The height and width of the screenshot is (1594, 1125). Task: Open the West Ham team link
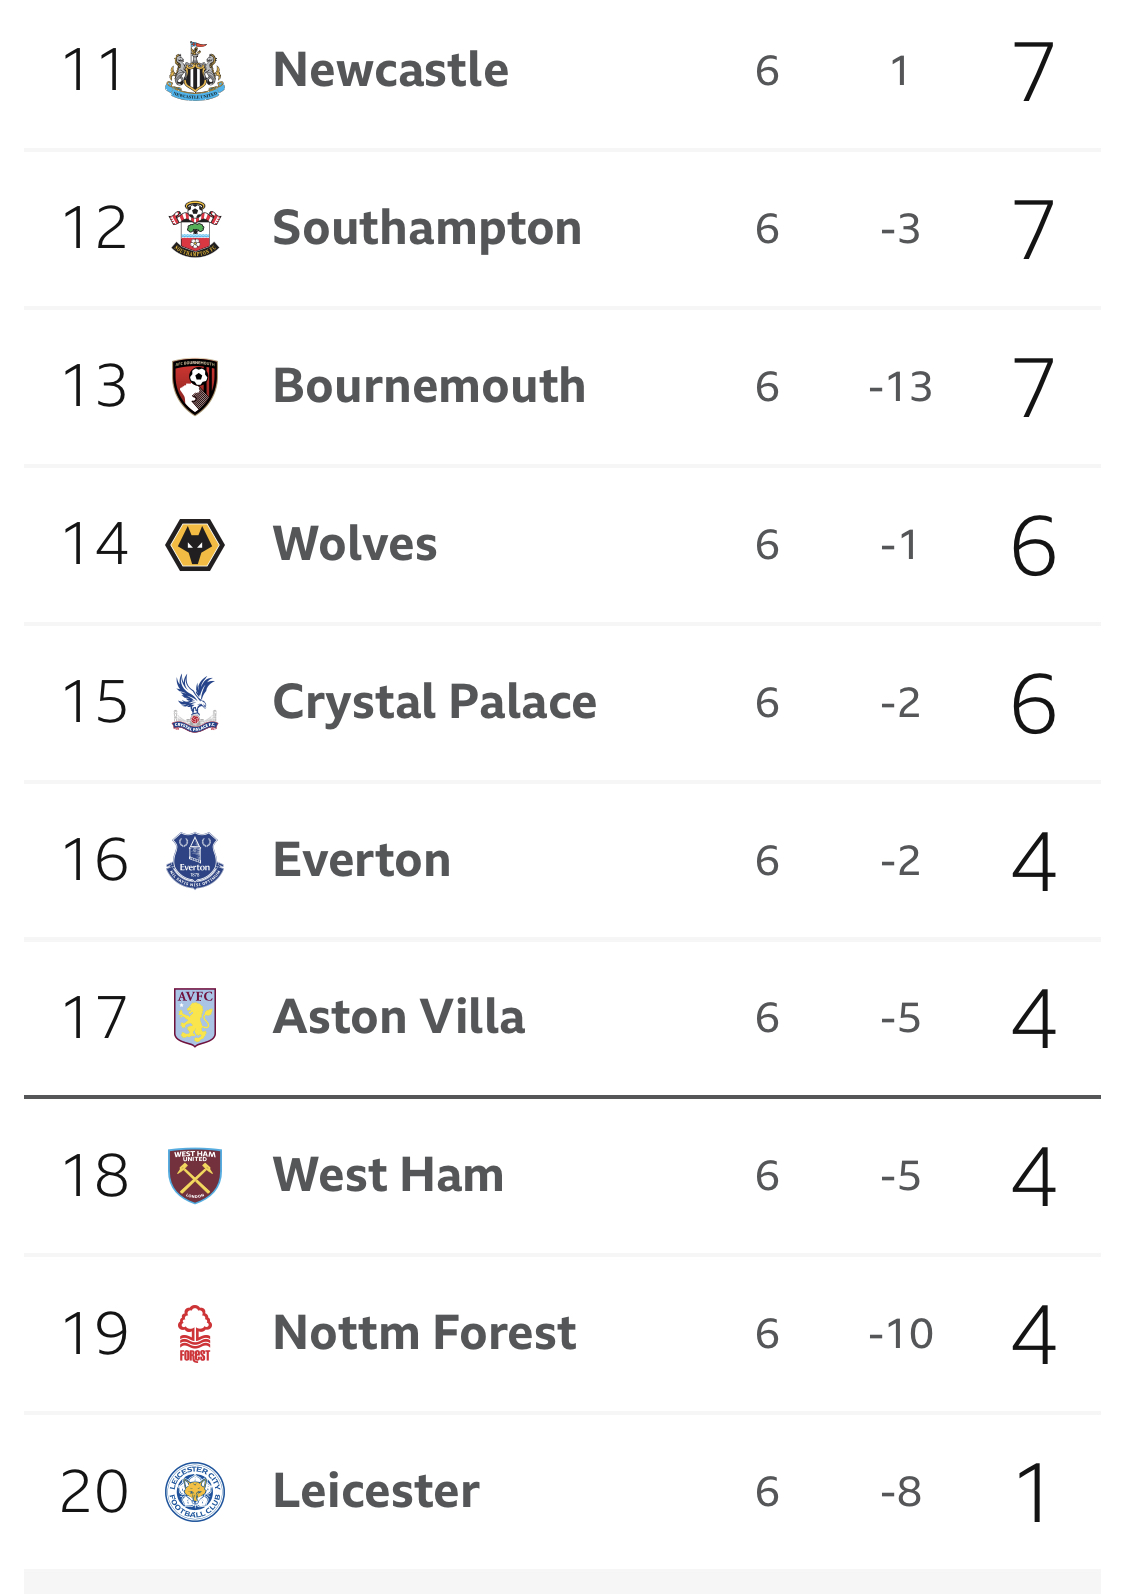(388, 1175)
